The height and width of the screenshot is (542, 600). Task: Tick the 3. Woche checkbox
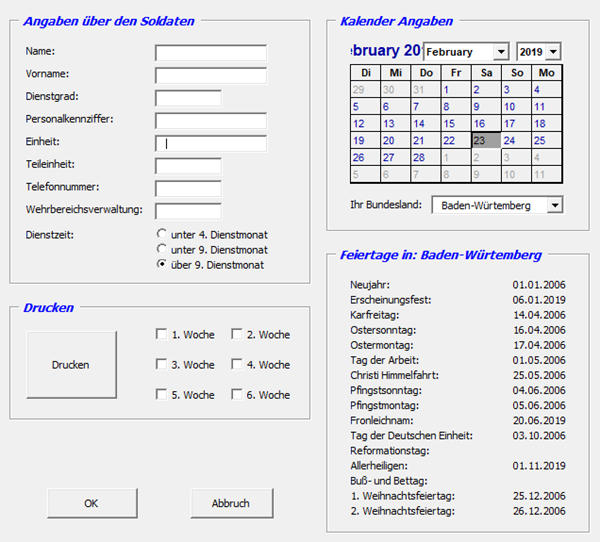tap(162, 365)
